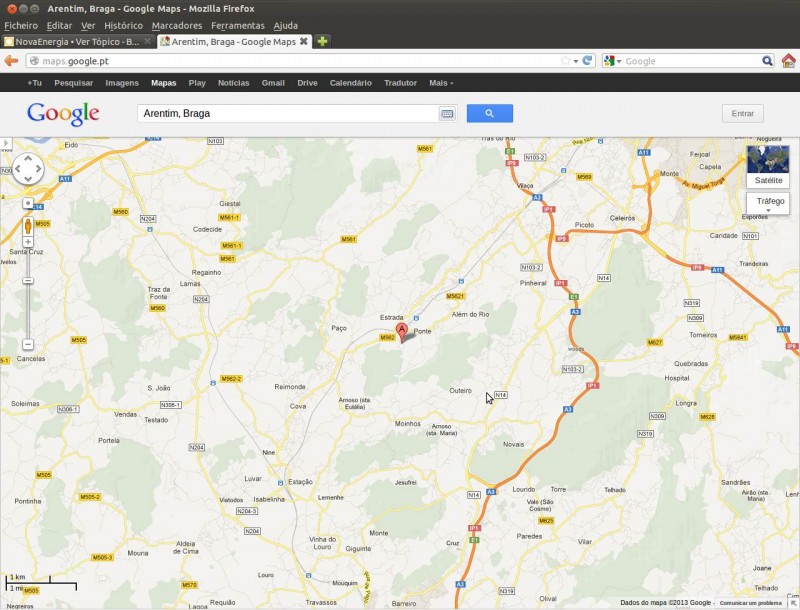Click the Comunicar um problema link
The height and width of the screenshot is (610, 800).
(x=750, y=603)
